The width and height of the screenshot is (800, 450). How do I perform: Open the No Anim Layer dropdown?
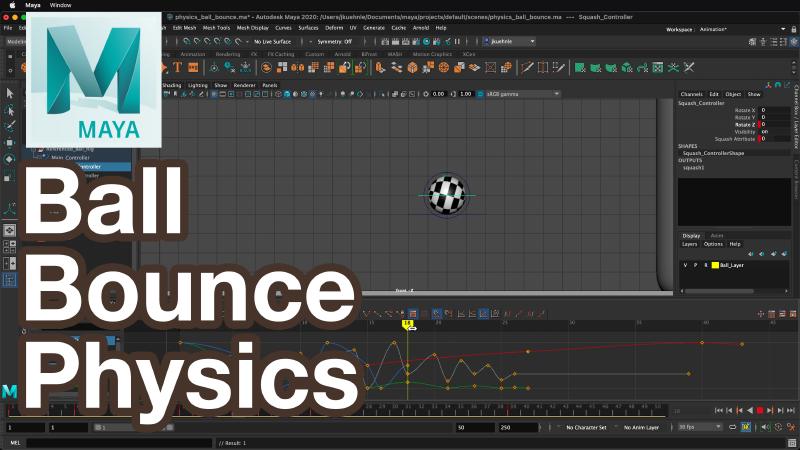click(x=641, y=427)
